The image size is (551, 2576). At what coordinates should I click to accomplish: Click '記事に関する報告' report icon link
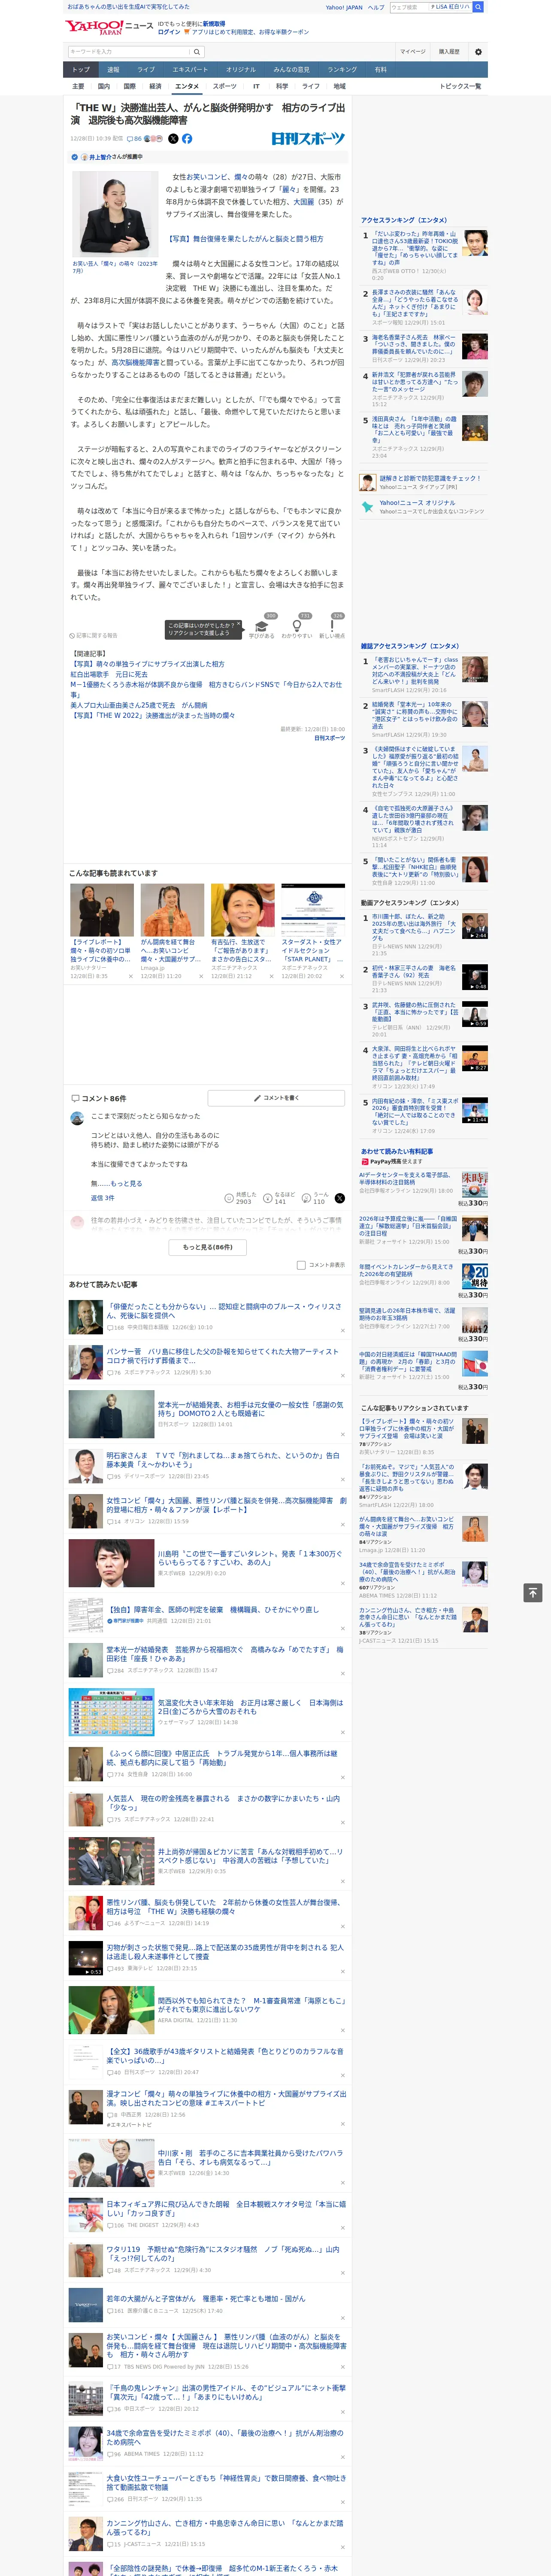pos(93,635)
